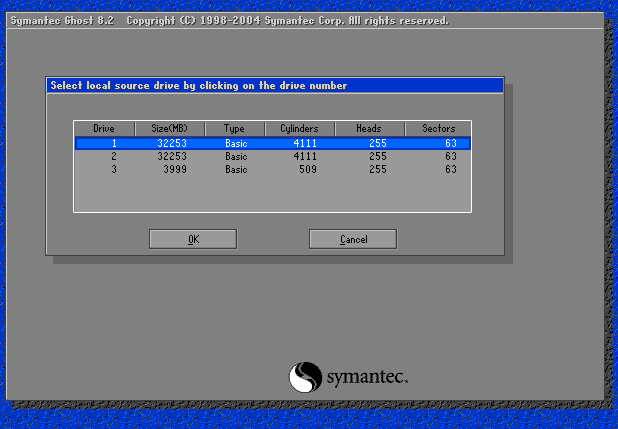Viewport: 618px width, 429px height.
Task: Click the Symantec Ghost 8.2 title text
Action: point(63,20)
